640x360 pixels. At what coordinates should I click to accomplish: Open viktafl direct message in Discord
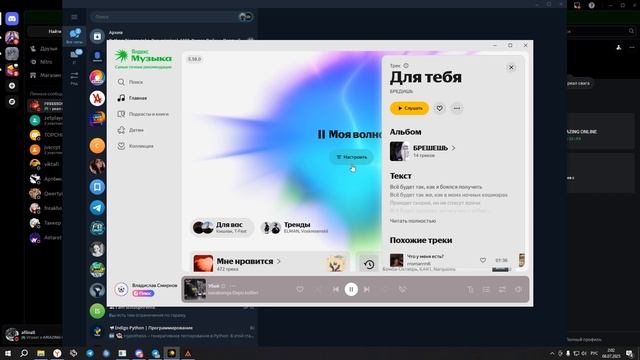(46, 164)
